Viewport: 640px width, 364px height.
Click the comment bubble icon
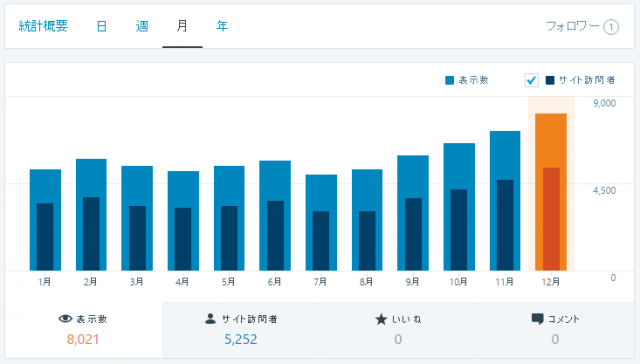pos(538,319)
